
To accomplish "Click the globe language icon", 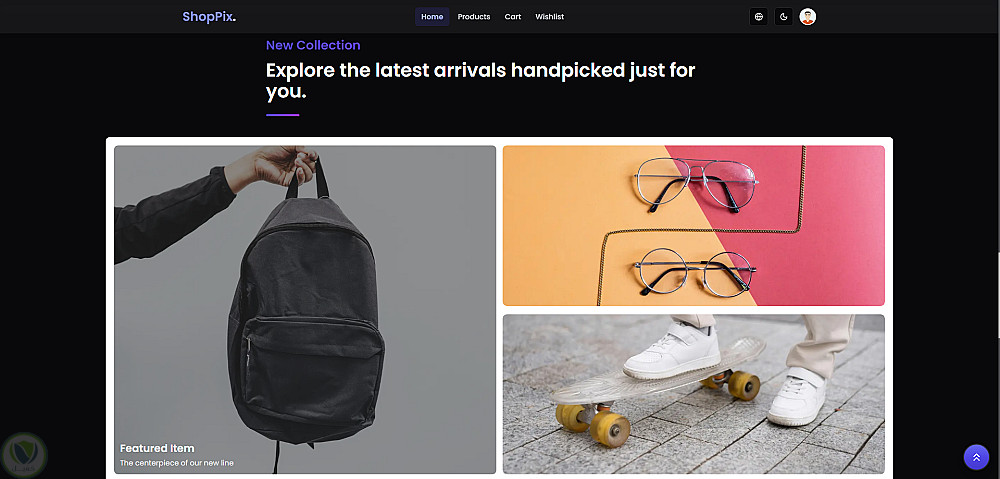I will click(758, 17).
